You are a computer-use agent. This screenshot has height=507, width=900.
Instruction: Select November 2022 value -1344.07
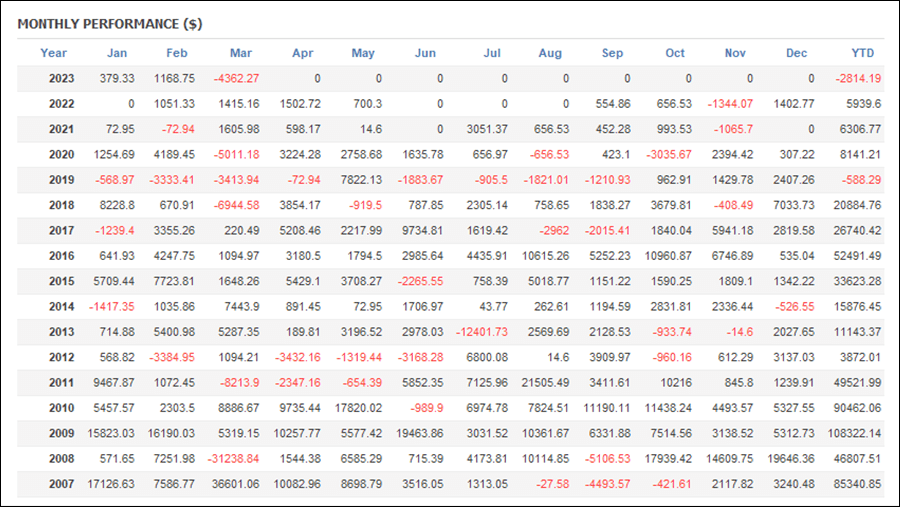click(x=730, y=104)
